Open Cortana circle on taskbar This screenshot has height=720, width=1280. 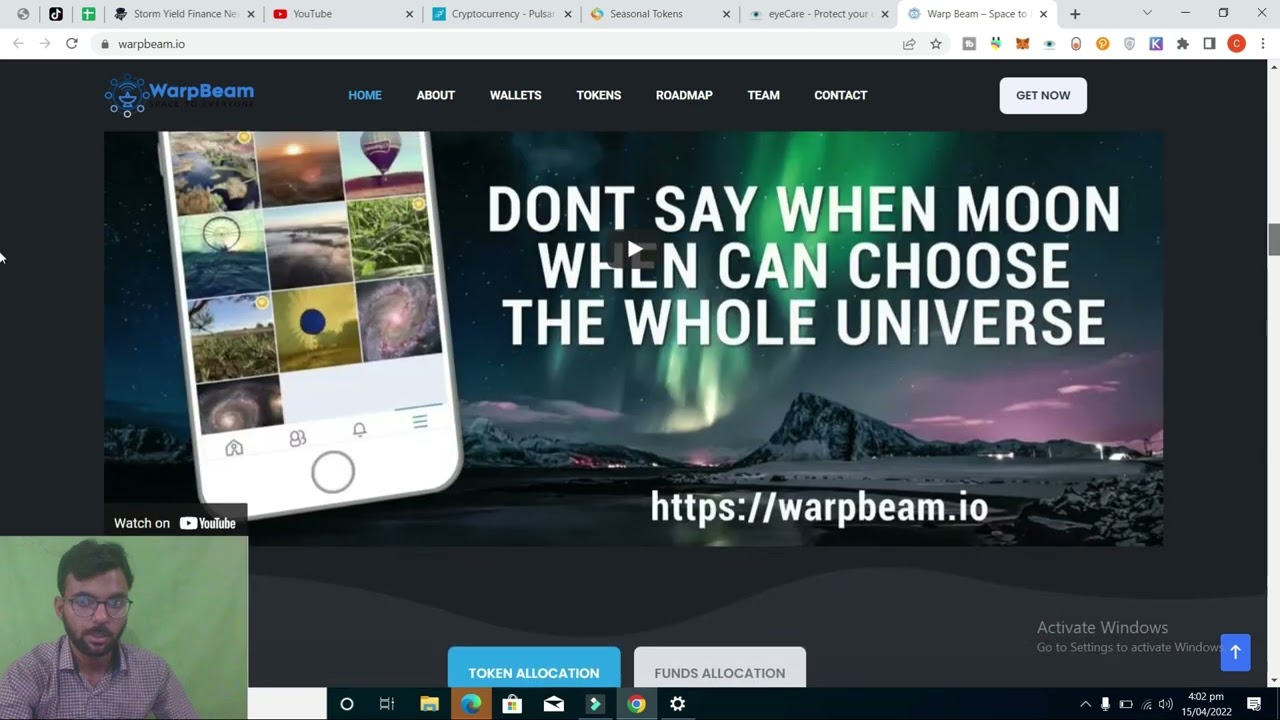pyautogui.click(x=347, y=704)
